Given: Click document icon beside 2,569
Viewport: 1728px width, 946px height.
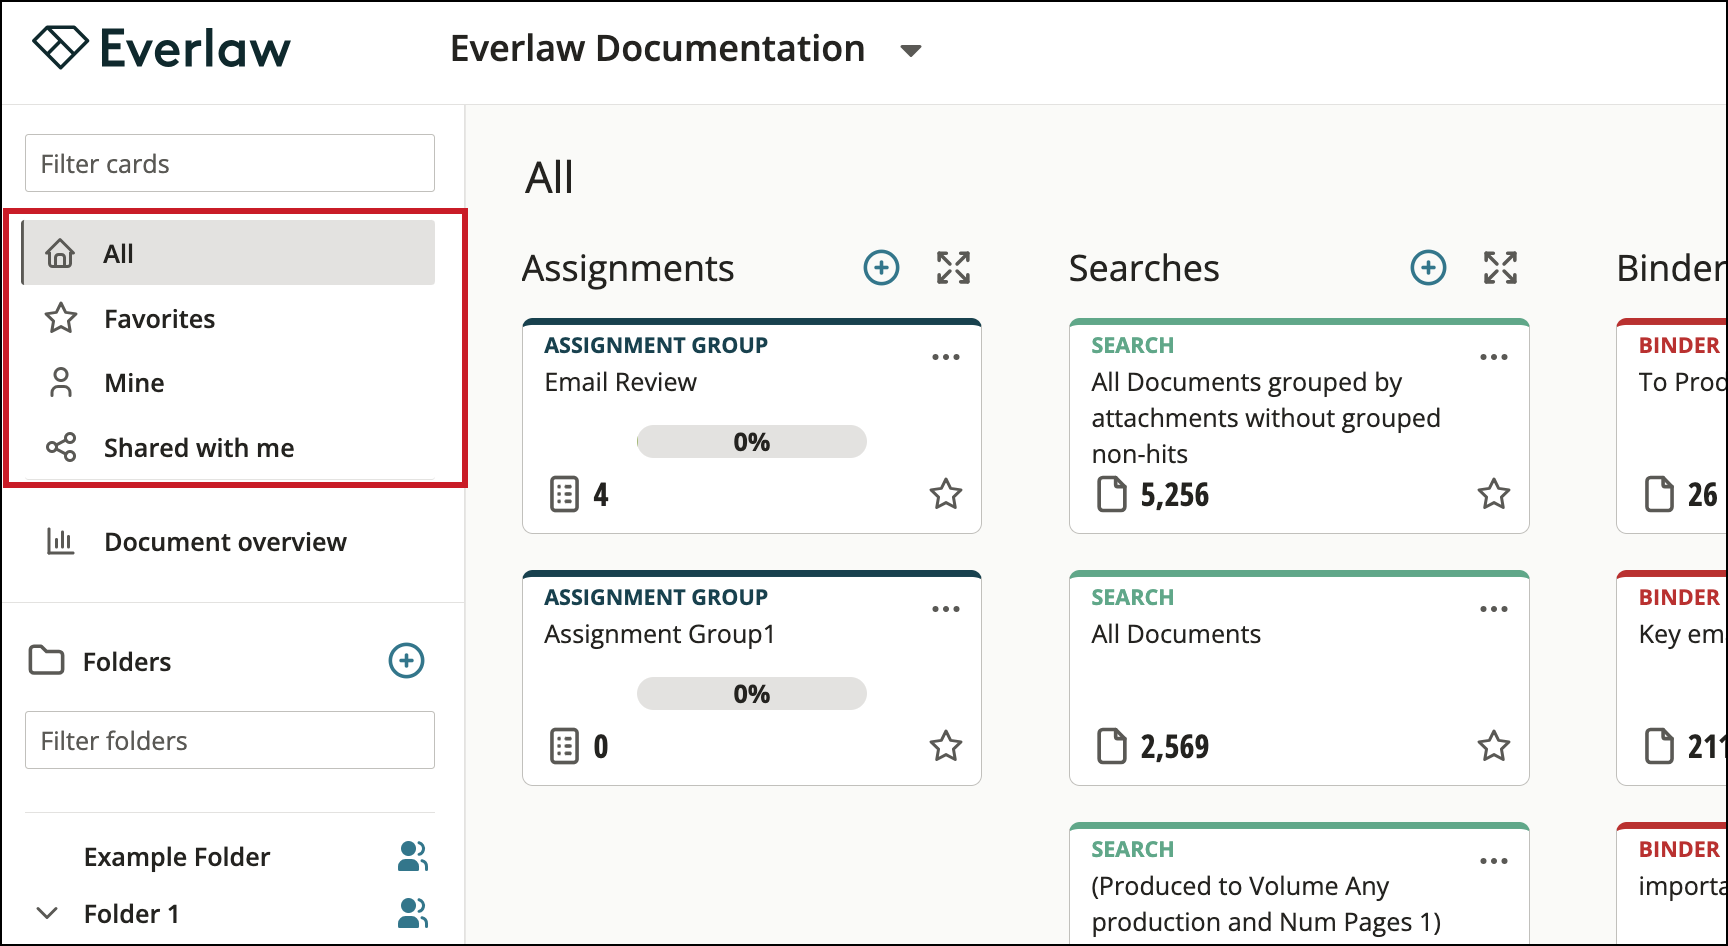Looking at the screenshot, I should tap(1112, 746).
